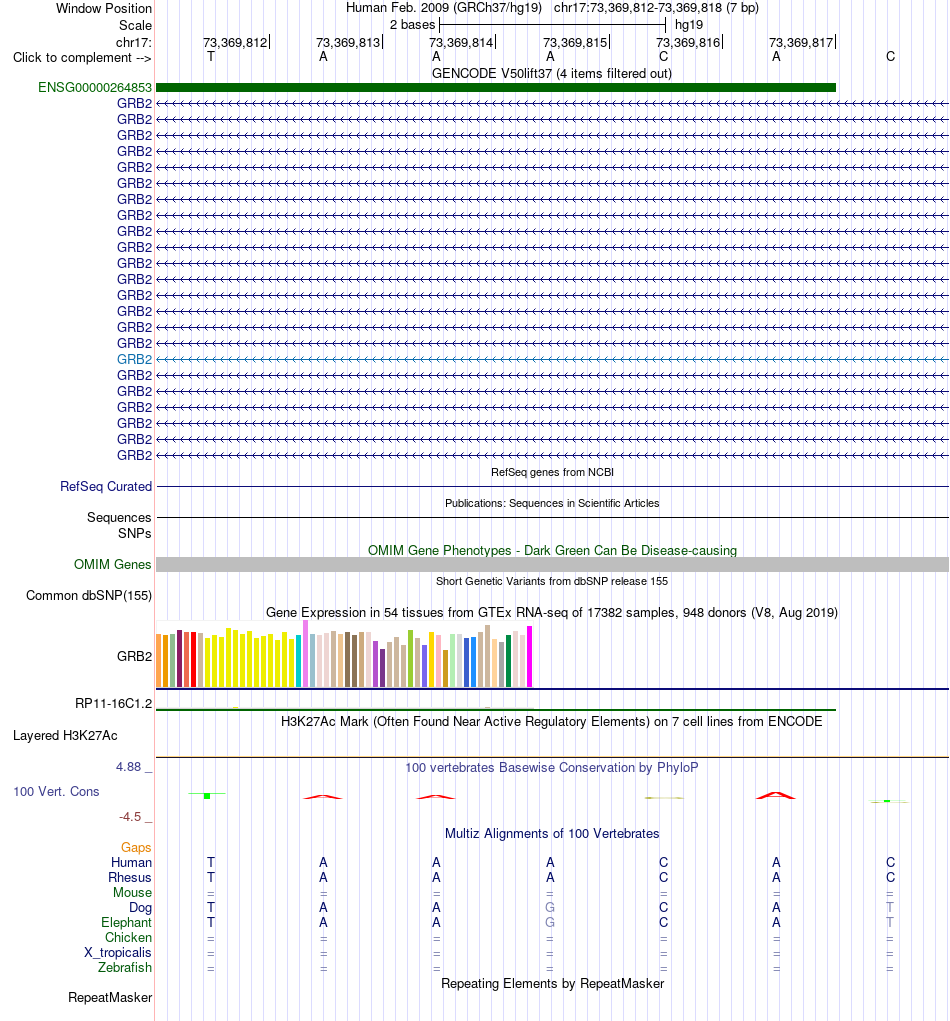Click 'Repeating Elements by RepeatMasker' title
Image resolution: width=950 pixels, height=1021 pixels.
pyautogui.click(x=552, y=984)
